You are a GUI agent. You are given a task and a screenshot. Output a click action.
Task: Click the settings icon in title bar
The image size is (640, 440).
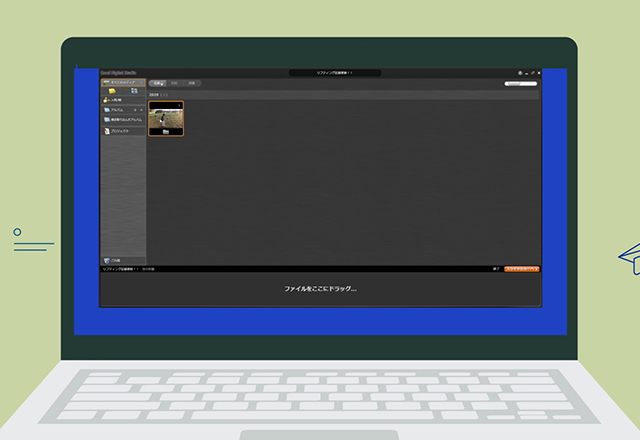click(521, 73)
